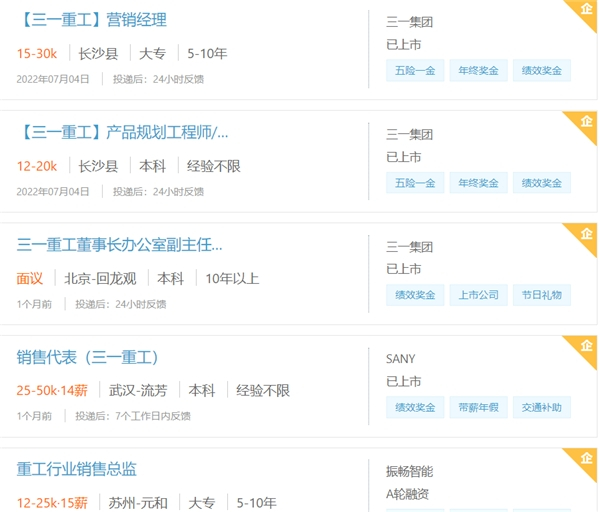600x512 pixels.
Task: Click 绩效奖金 tag in 销售代表 card
Action: pos(415,407)
